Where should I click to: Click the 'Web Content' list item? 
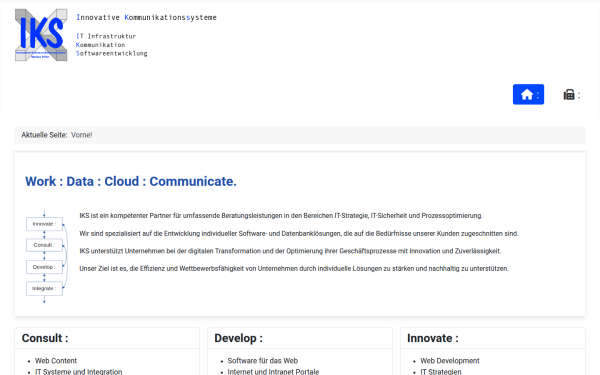point(56,361)
